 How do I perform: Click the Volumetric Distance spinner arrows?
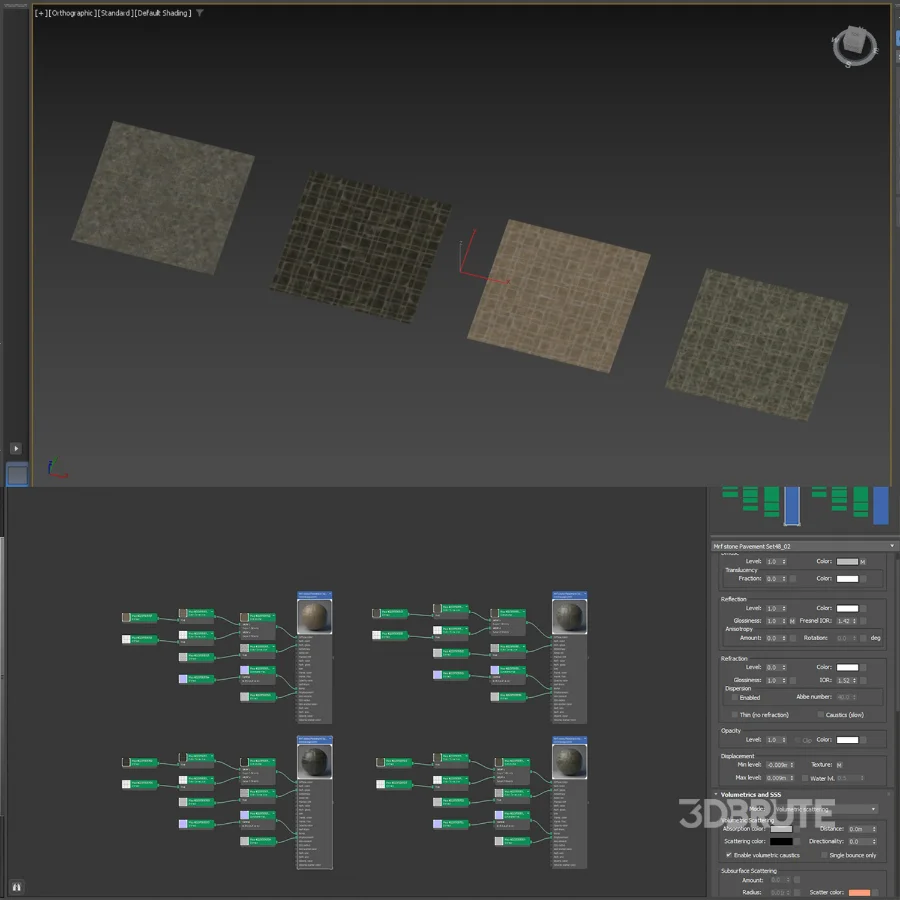874,829
